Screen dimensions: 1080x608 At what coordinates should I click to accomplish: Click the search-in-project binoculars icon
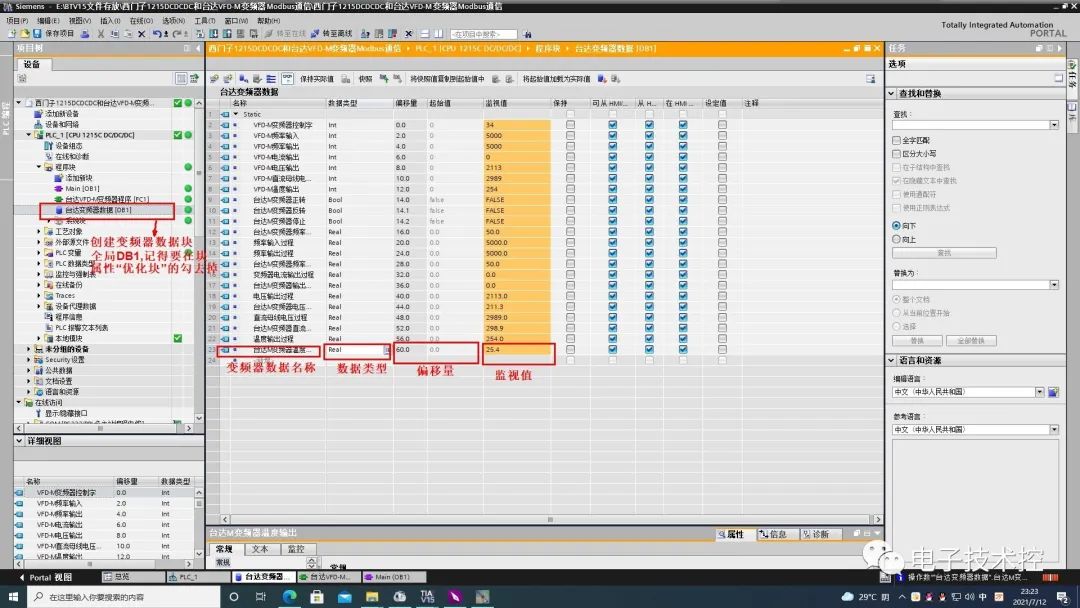point(527,33)
